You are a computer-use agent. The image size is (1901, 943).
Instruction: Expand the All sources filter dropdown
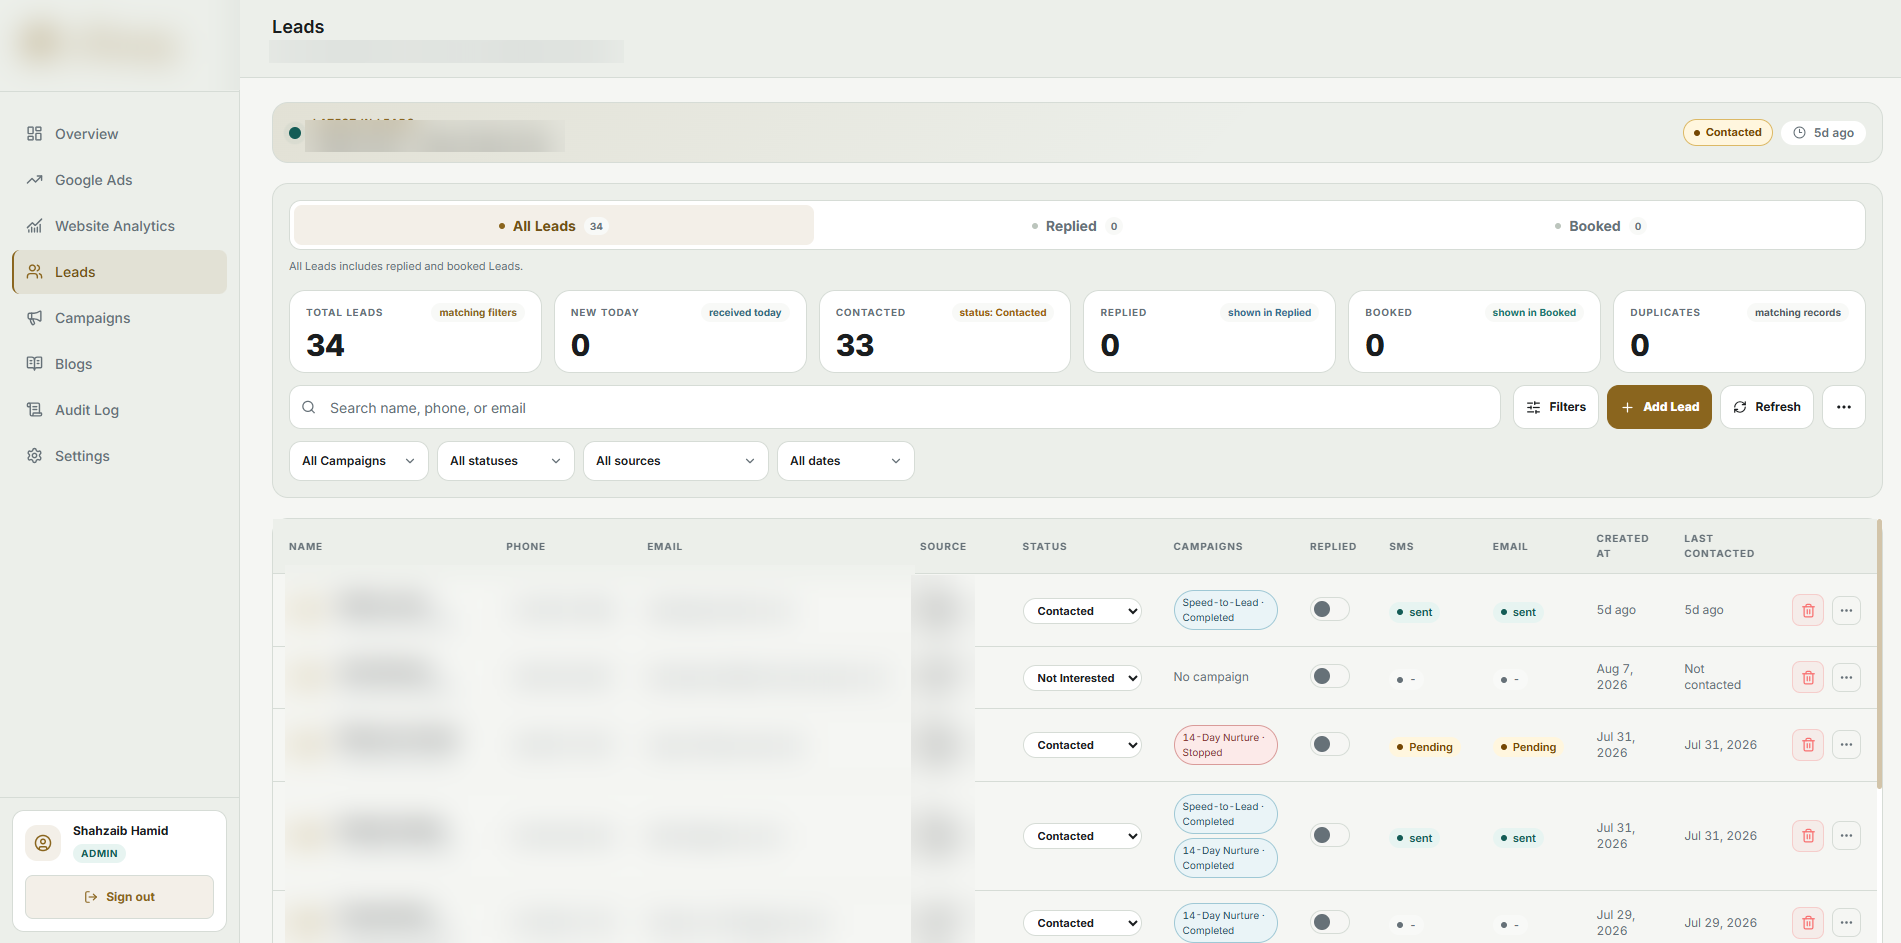(676, 461)
